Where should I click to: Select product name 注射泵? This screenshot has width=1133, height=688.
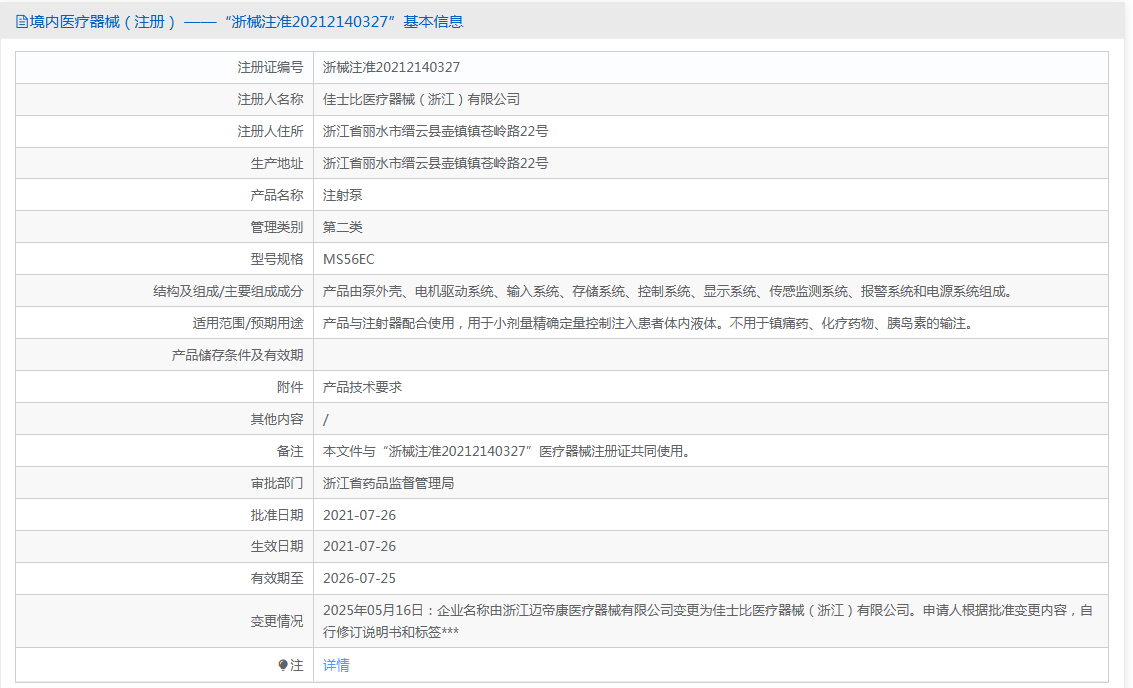(343, 195)
